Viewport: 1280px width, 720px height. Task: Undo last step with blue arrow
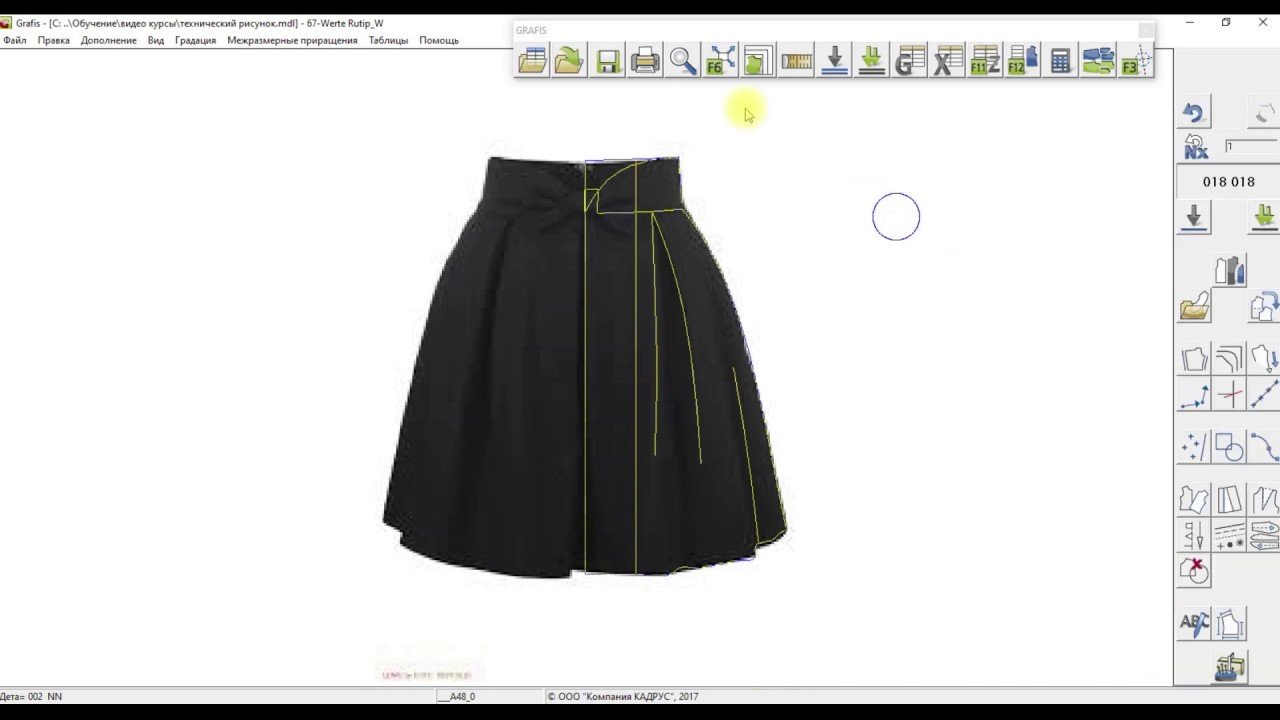(x=1193, y=113)
